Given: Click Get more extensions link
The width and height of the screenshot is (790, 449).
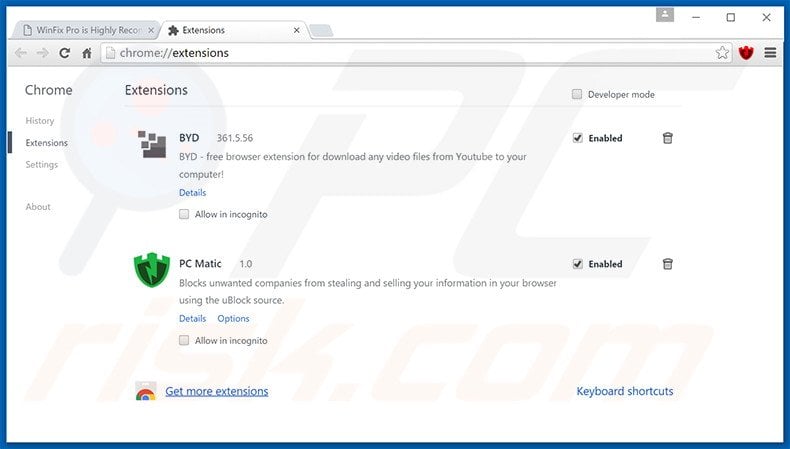Looking at the screenshot, I should (217, 391).
